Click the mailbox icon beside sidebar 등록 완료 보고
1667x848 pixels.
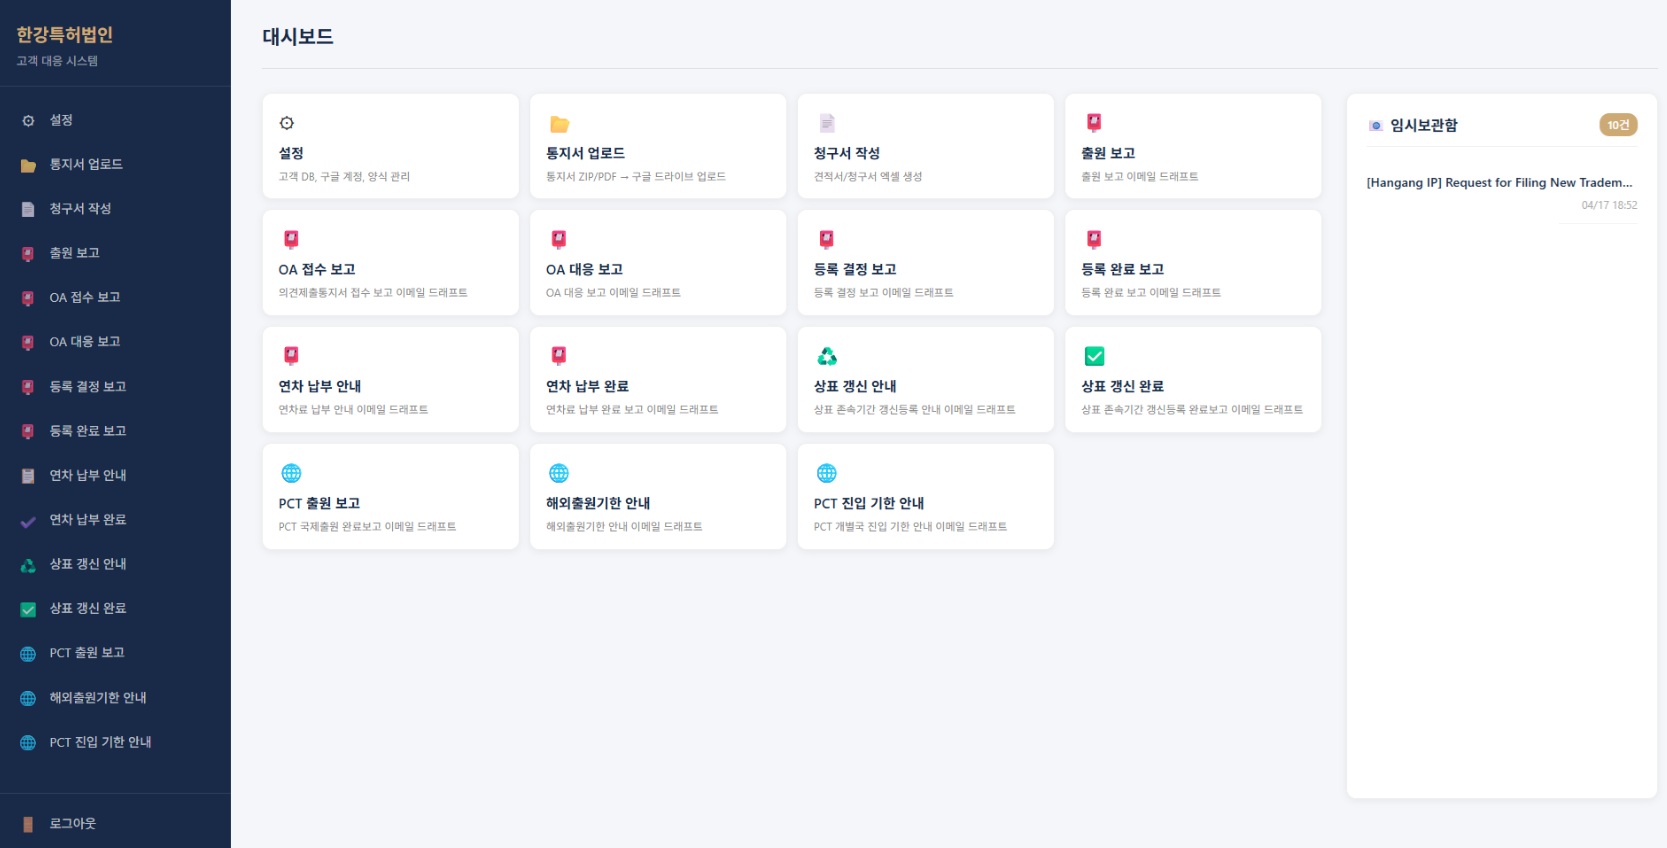pyautogui.click(x=28, y=432)
